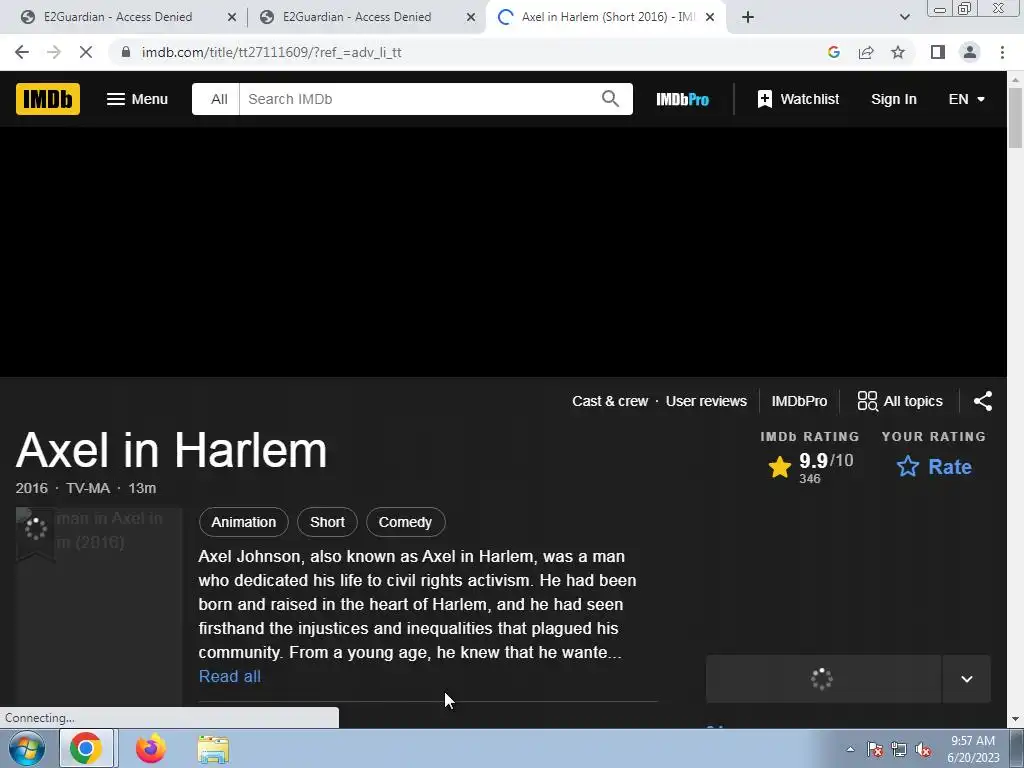Open the Chrome three-dot menu

(1002, 52)
